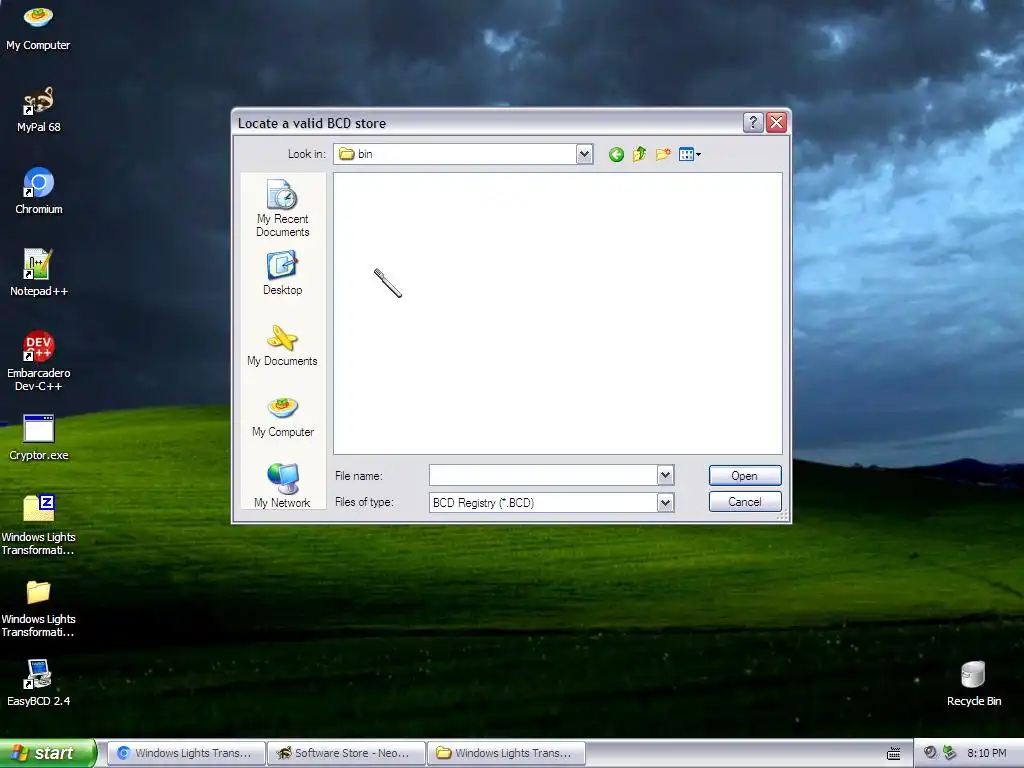1024x768 pixels.
Task: Jump to Desktop in dialog places bar
Action: click(x=282, y=273)
